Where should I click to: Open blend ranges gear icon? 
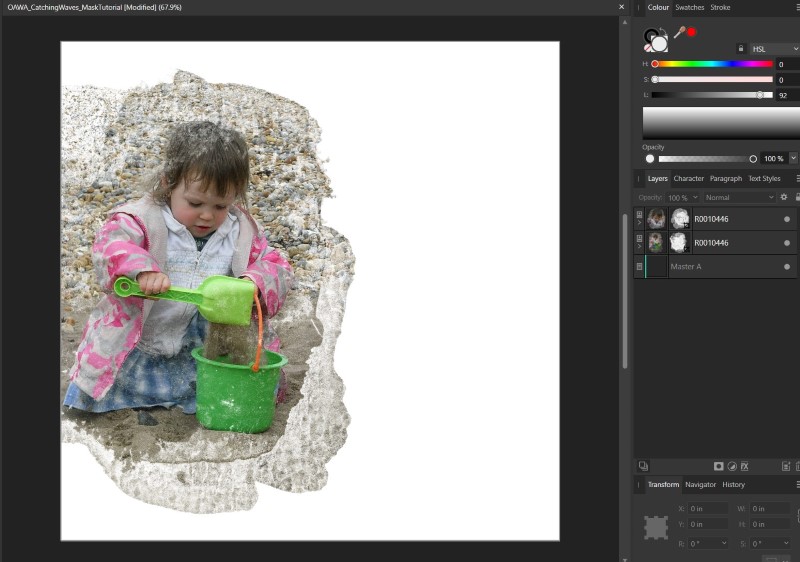point(784,197)
